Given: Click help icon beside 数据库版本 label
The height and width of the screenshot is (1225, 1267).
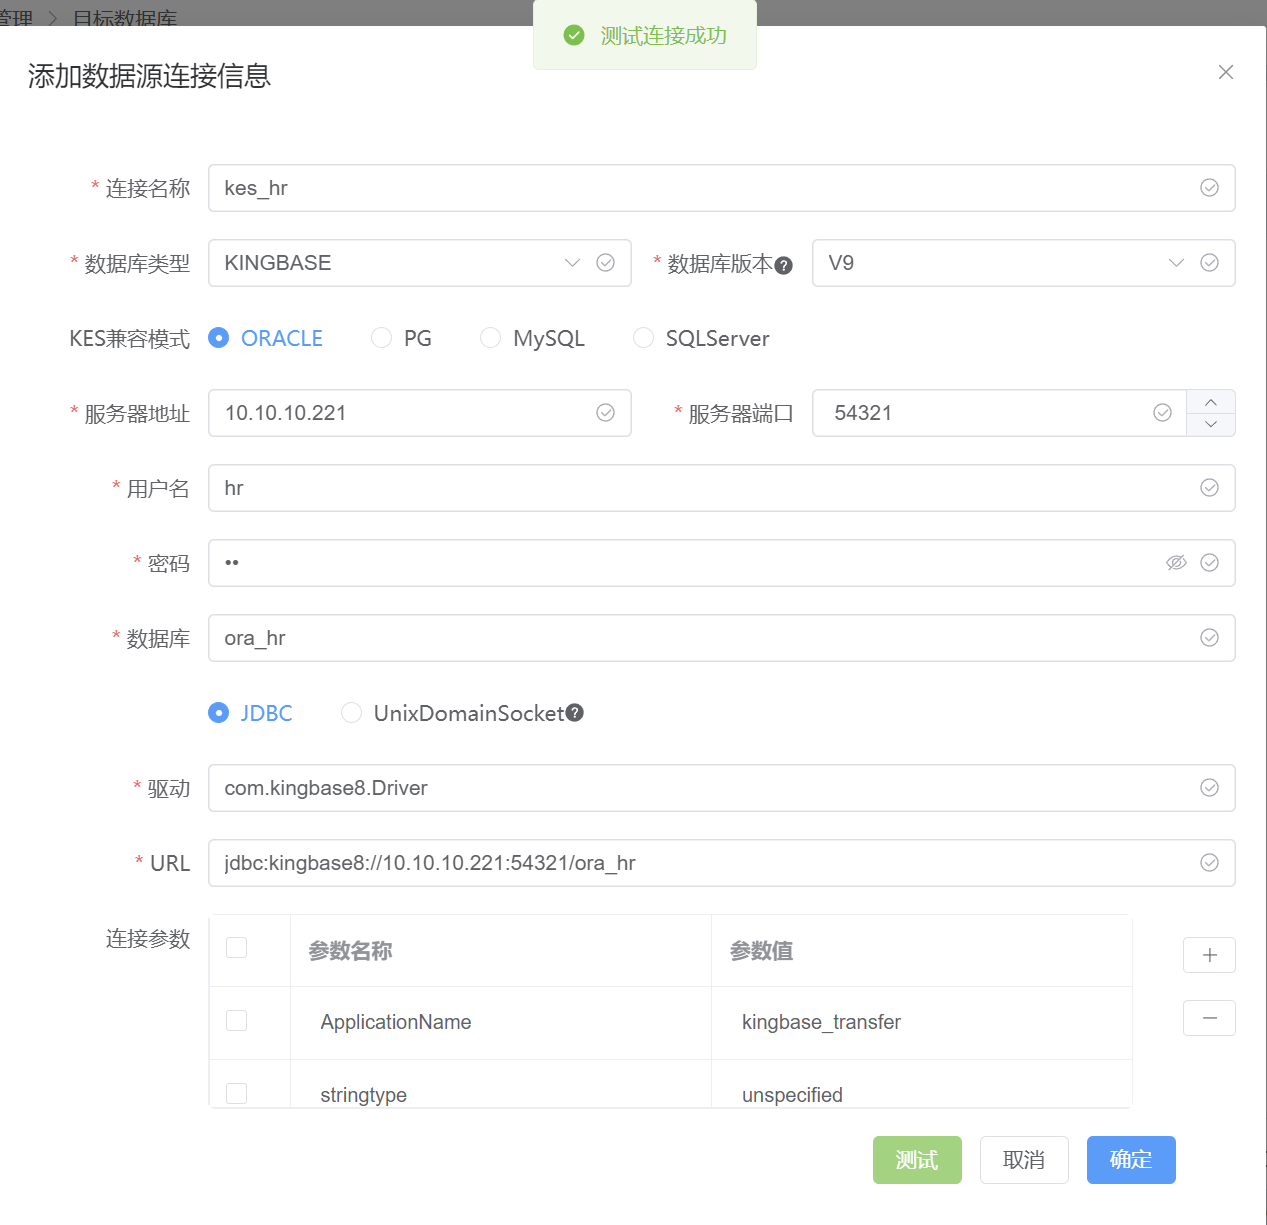Looking at the screenshot, I should coord(784,265).
